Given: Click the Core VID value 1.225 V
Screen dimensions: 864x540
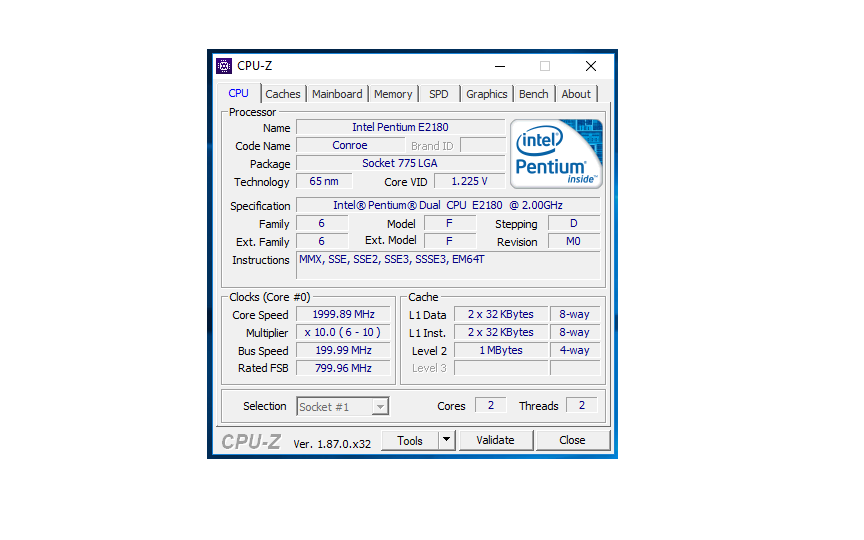Looking at the screenshot, I should pyautogui.click(x=469, y=181).
